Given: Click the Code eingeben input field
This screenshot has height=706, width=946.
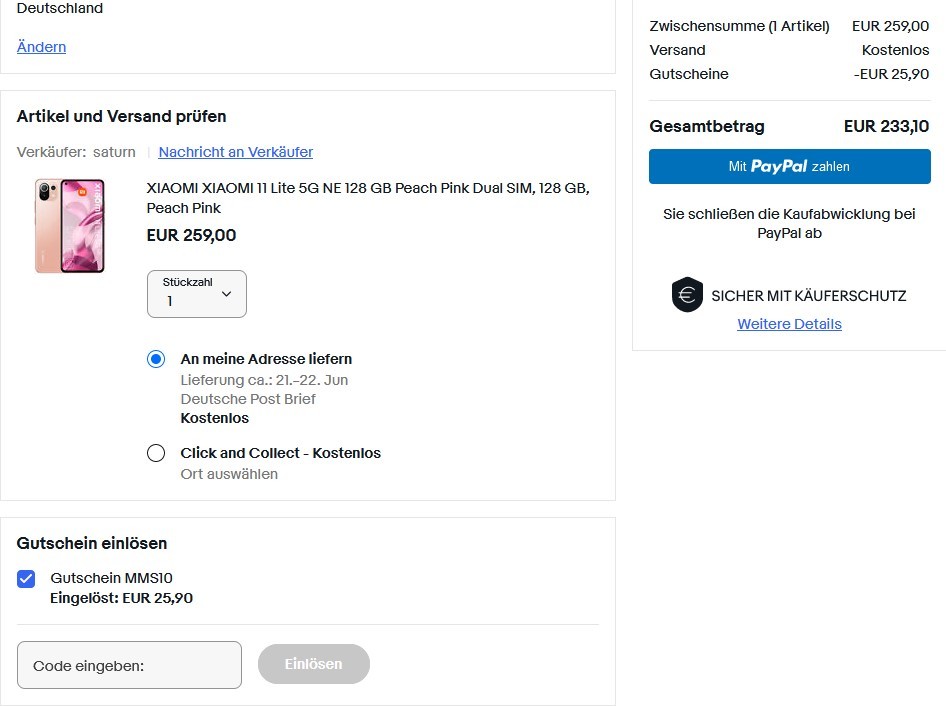Looking at the screenshot, I should click(x=129, y=665).
